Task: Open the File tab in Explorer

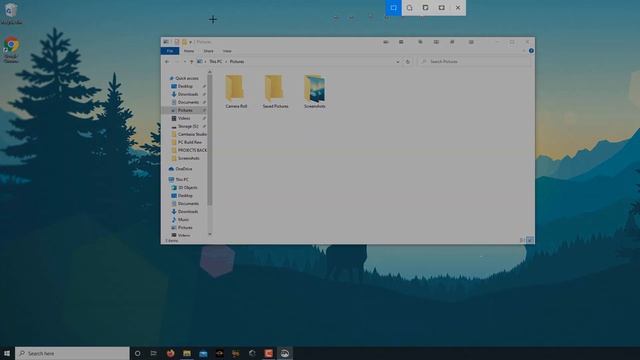Action: tap(170, 51)
